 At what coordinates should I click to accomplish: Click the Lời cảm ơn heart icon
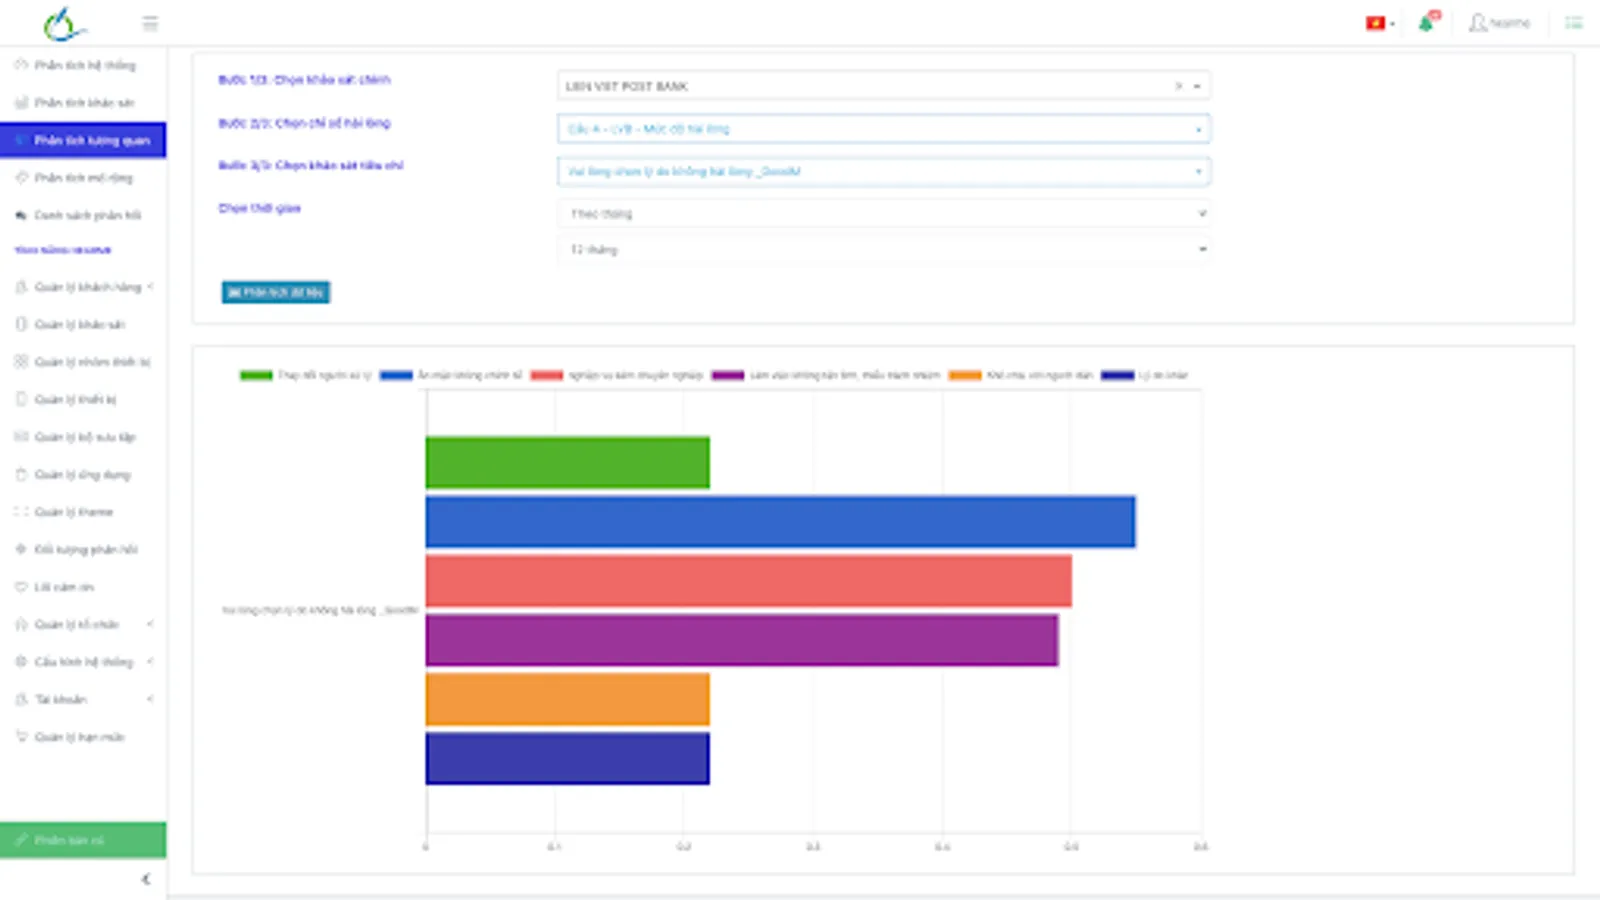tap(21, 587)
